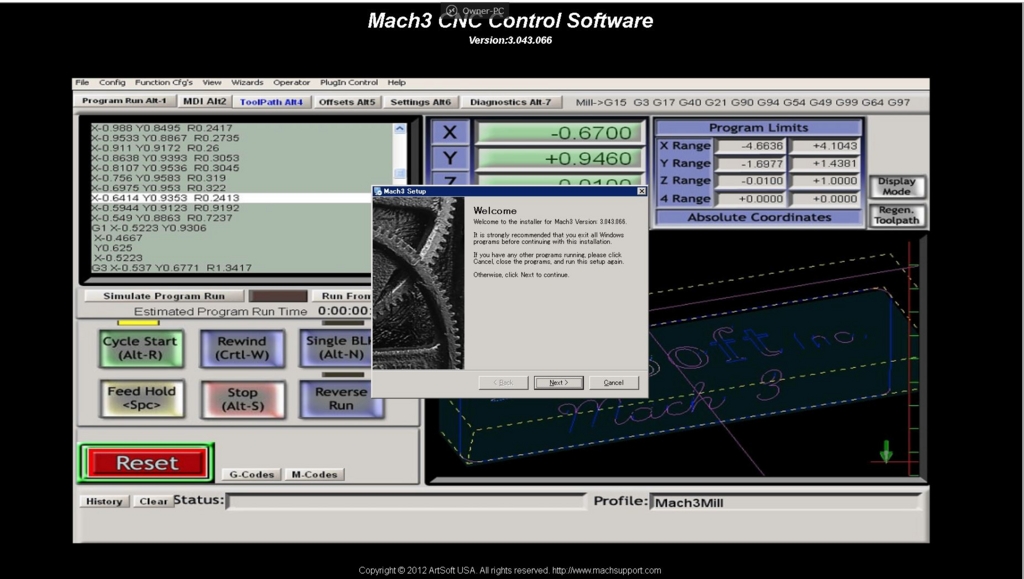Click Next in Mach3 Setup dialog
1024x579 pixels.
click(x=558, y=383)
